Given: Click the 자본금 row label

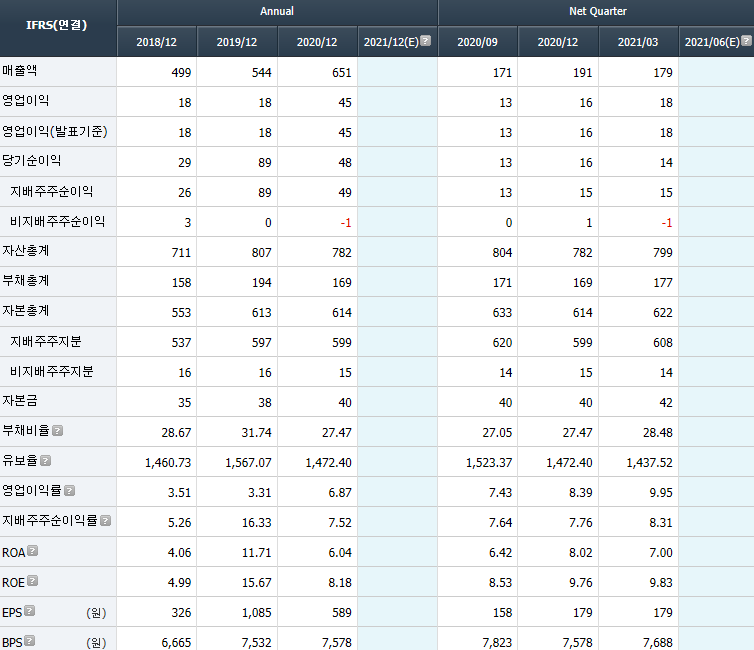Looking at the screenshot, I should coord(20,401).
